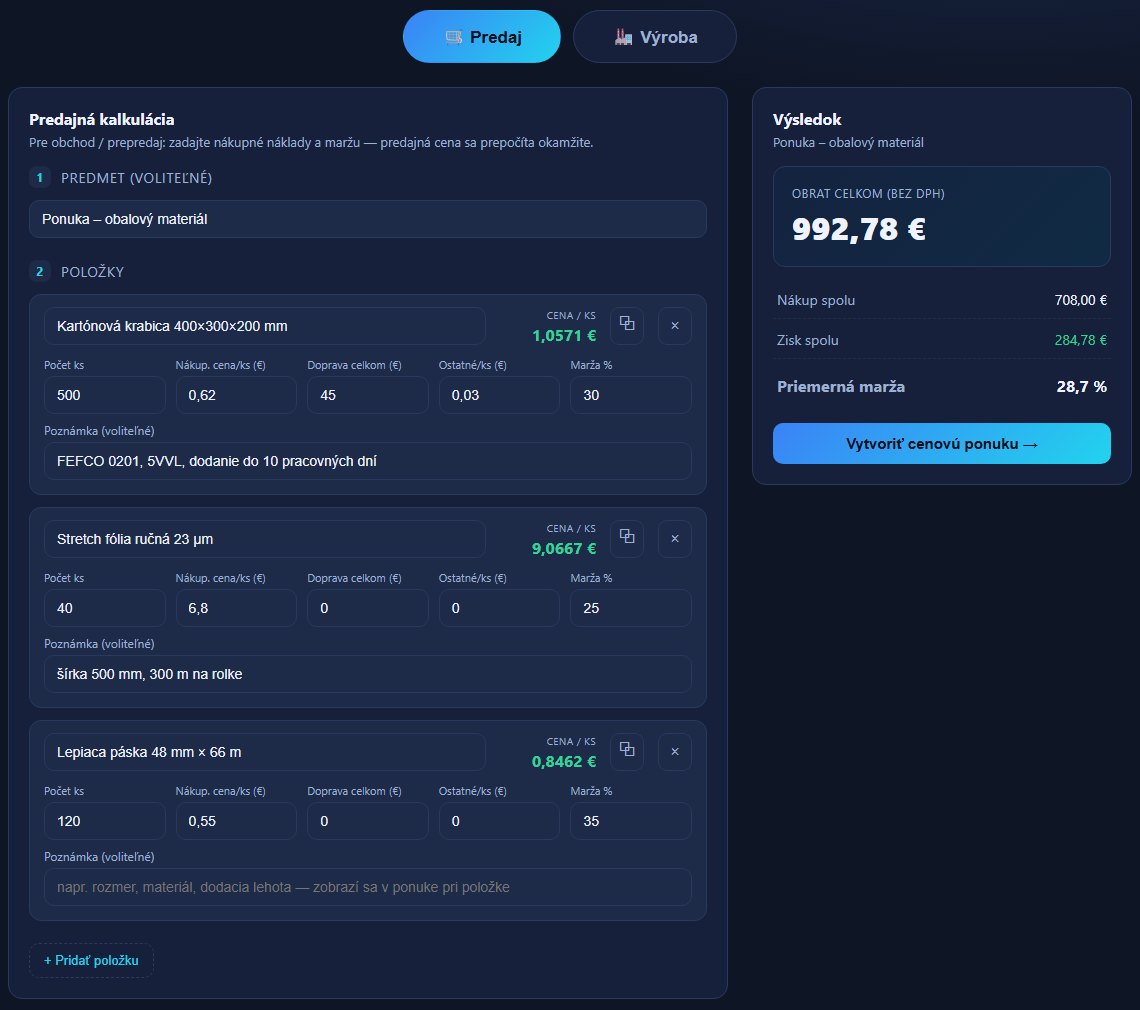The height and width of the screenshot is (1010, 1140).
Task: Edit the note 'FEFCO 0201, 5VVL' field
Action: [368, 461]
